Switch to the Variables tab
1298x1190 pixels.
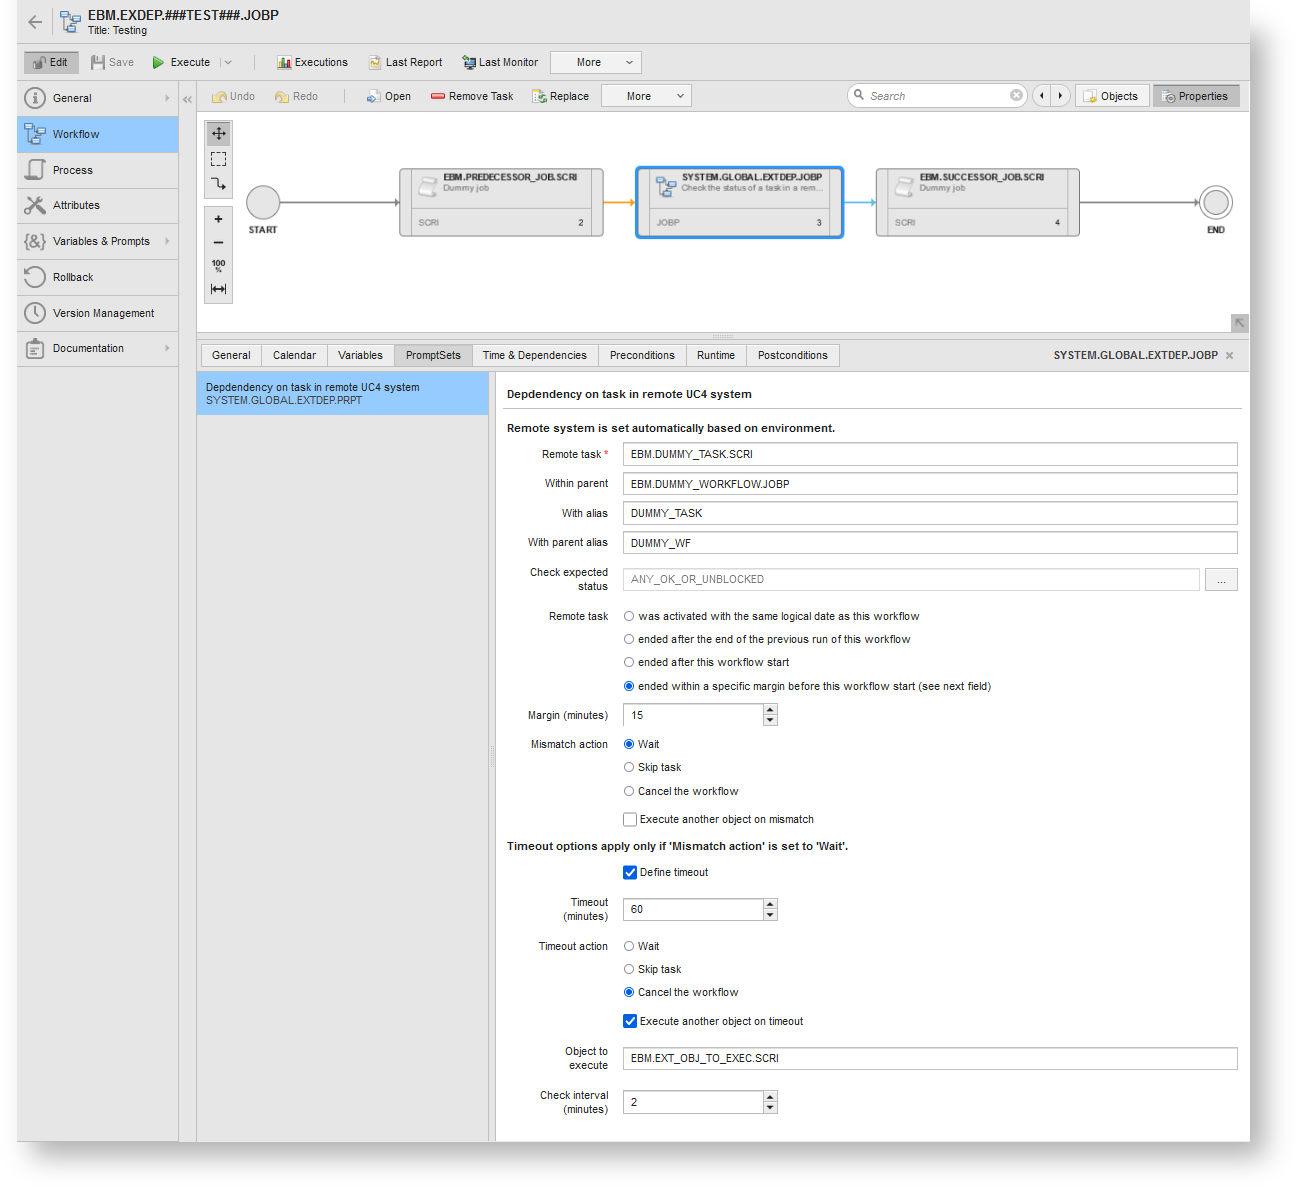(x=360, y=355)
